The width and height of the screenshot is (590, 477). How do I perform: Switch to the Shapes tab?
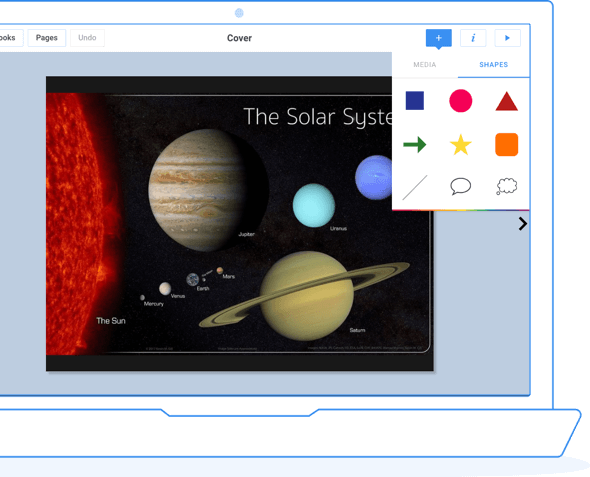493,65
